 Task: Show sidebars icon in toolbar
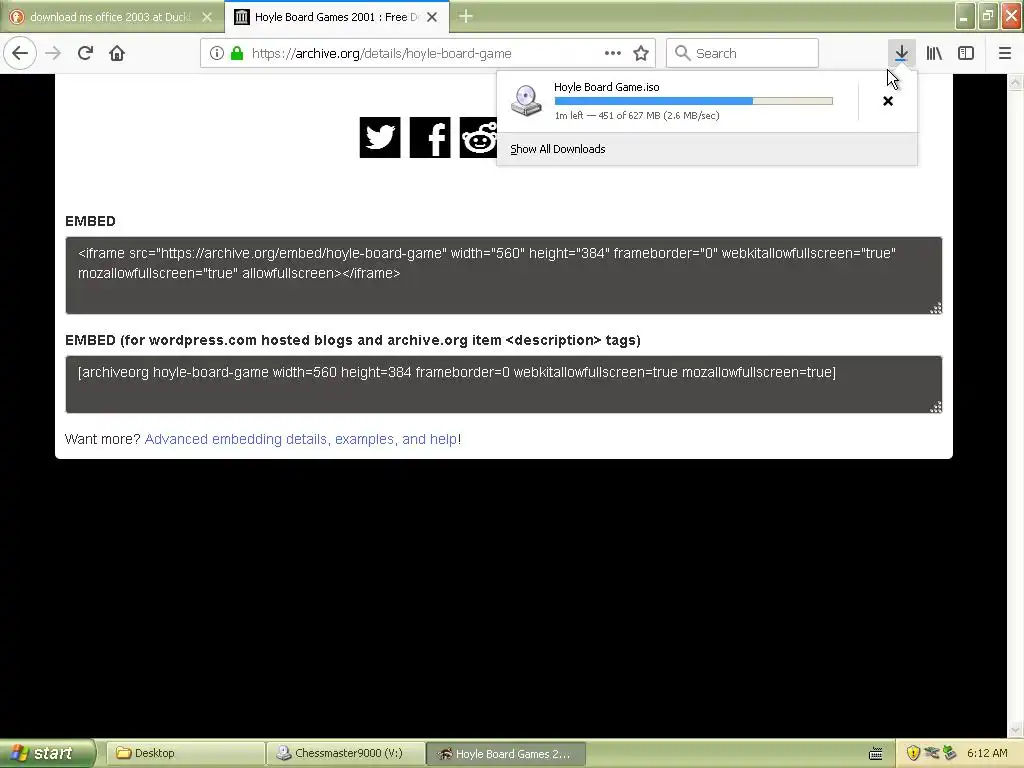(966, 53)
